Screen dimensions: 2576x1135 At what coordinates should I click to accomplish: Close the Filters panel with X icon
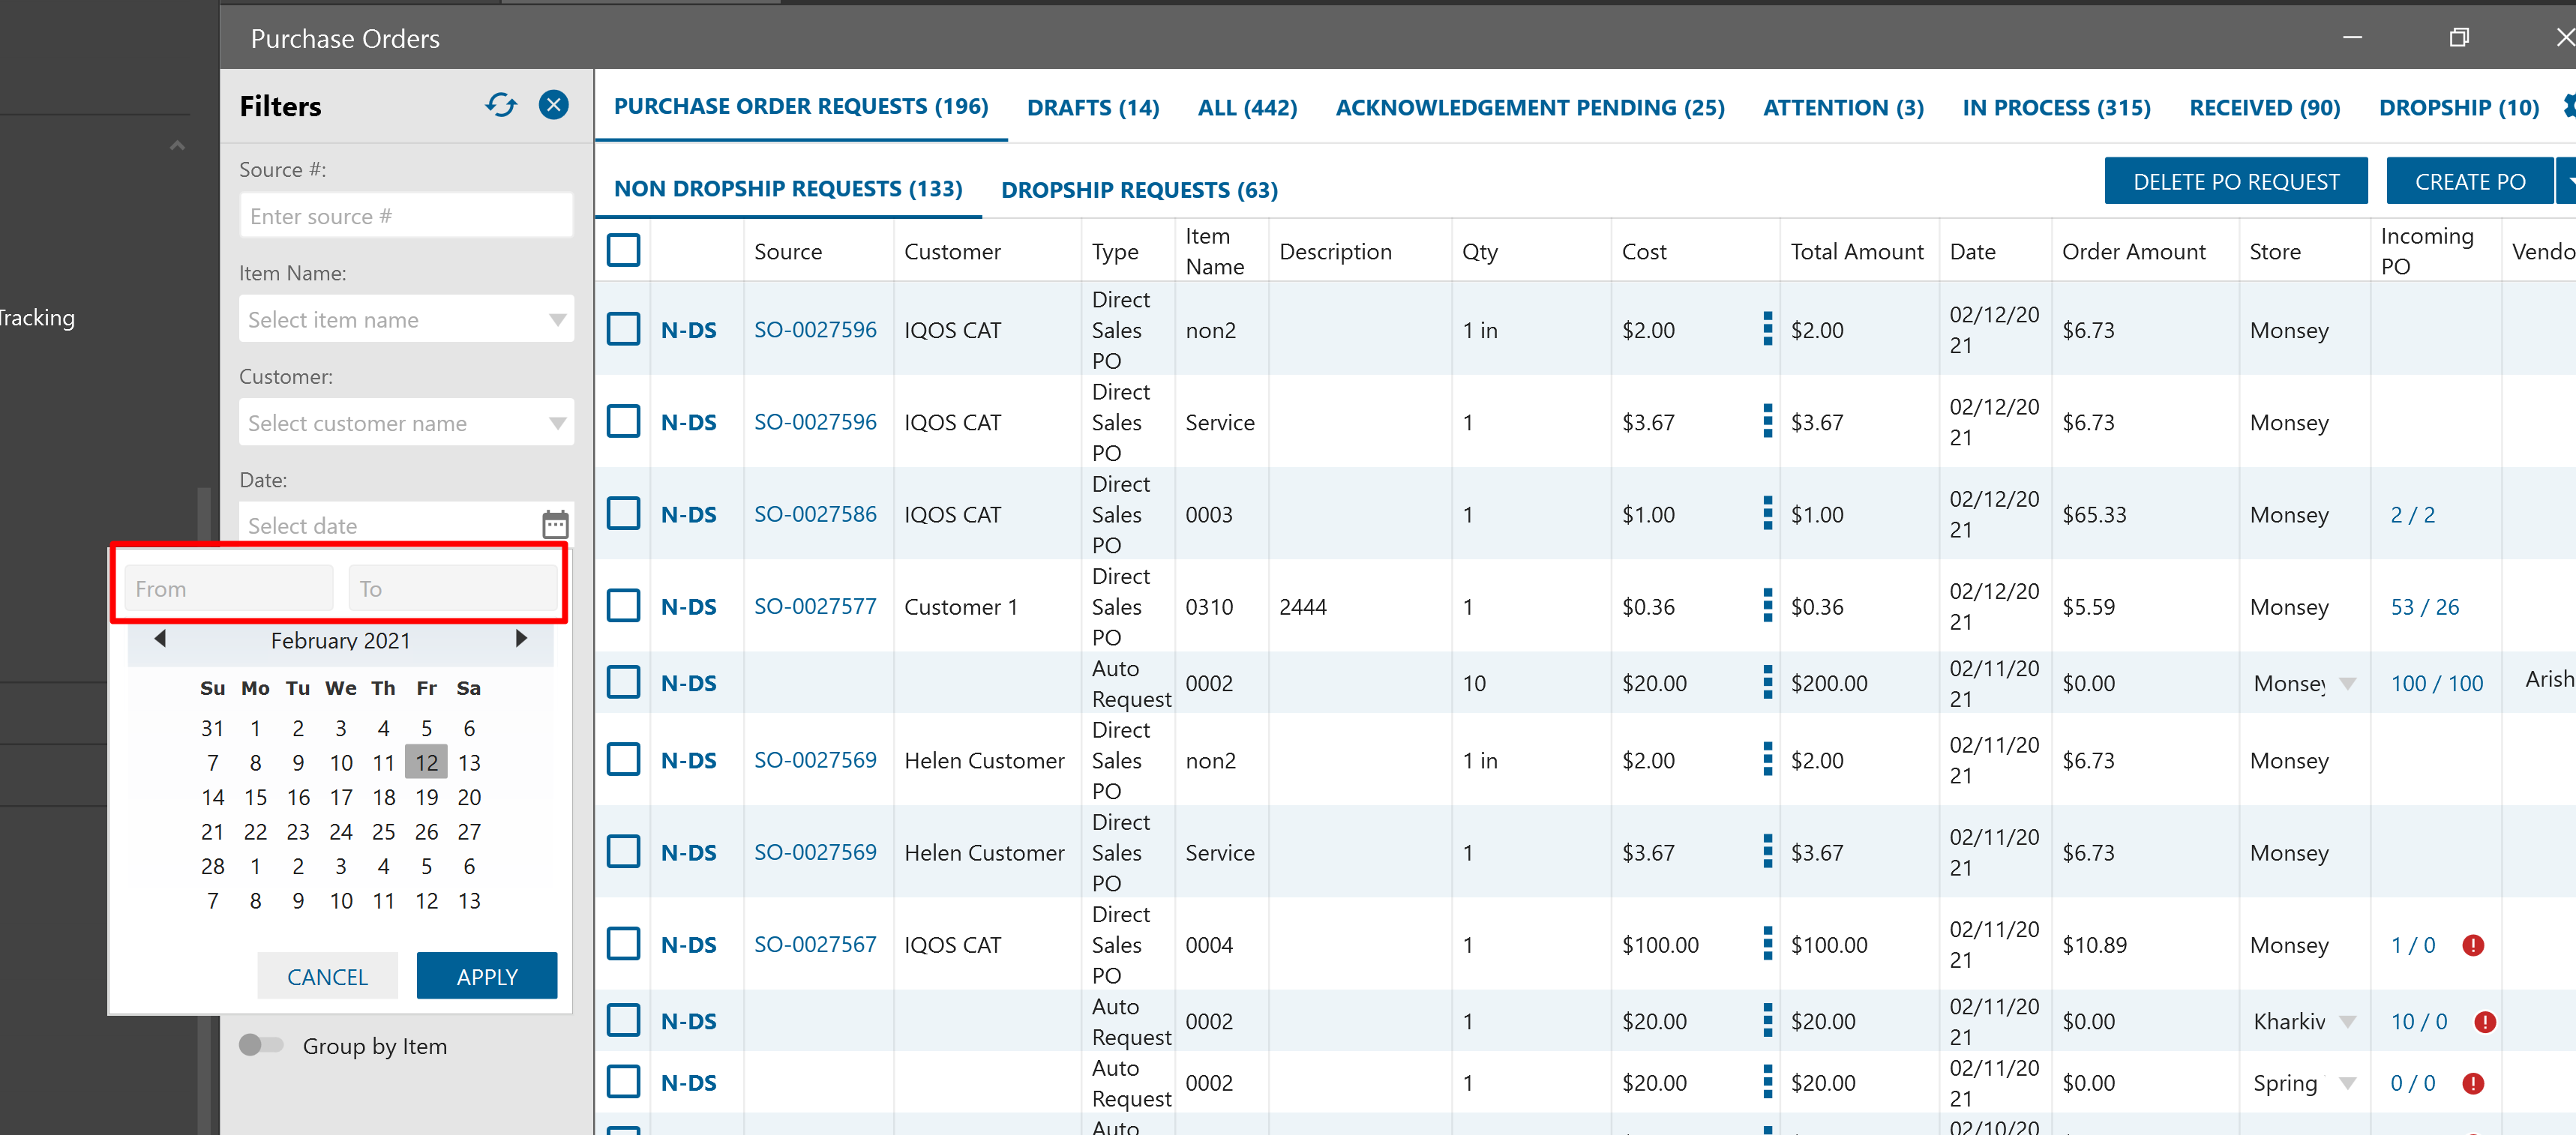pos(553,105)
